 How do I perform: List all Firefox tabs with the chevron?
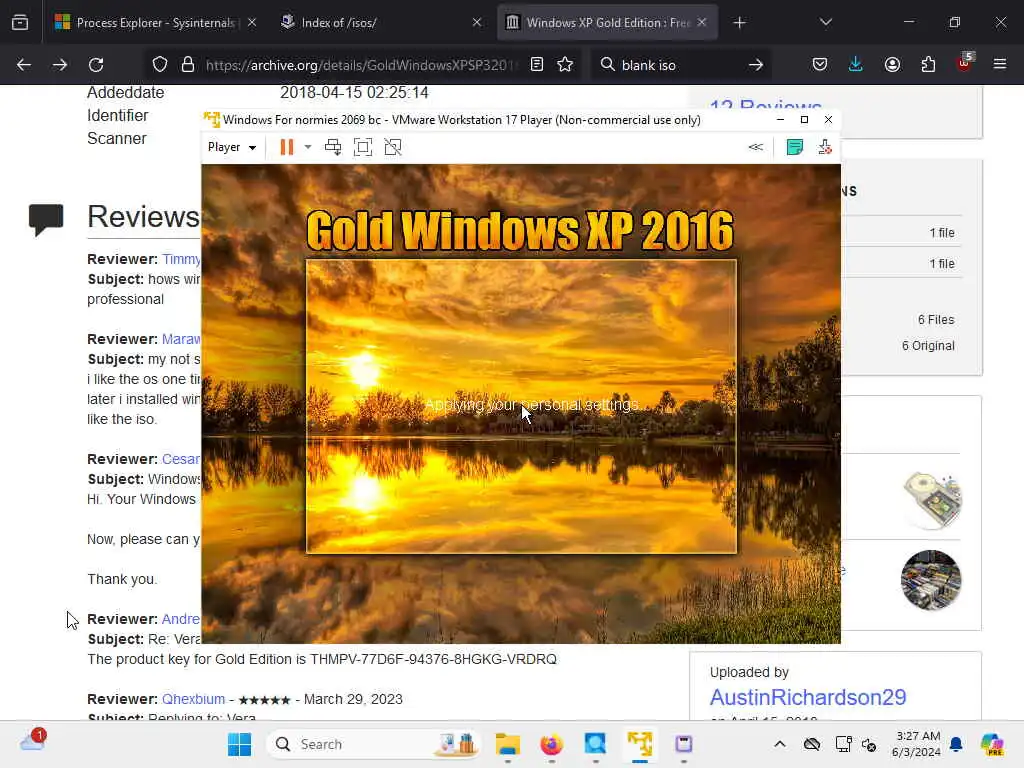point(825,22)
